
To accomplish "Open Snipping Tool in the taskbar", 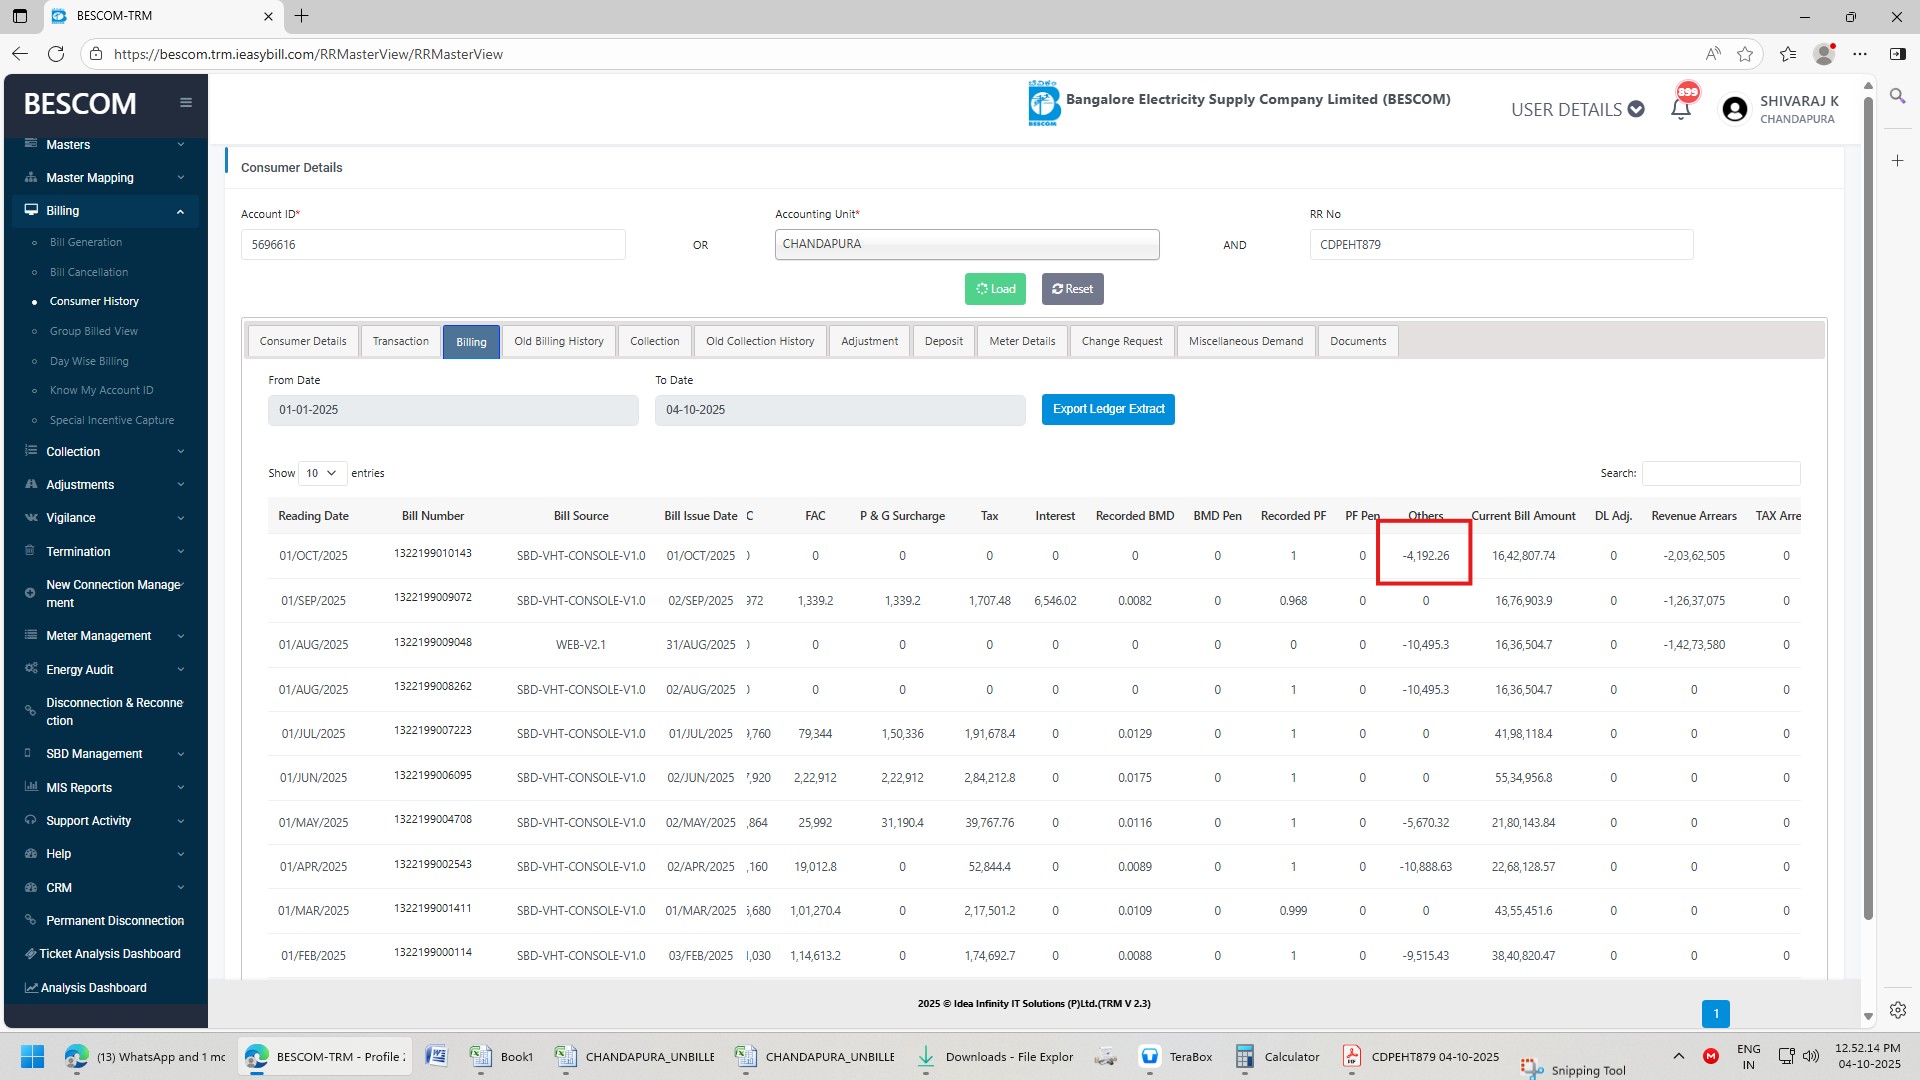I will pos(1573,1069).
